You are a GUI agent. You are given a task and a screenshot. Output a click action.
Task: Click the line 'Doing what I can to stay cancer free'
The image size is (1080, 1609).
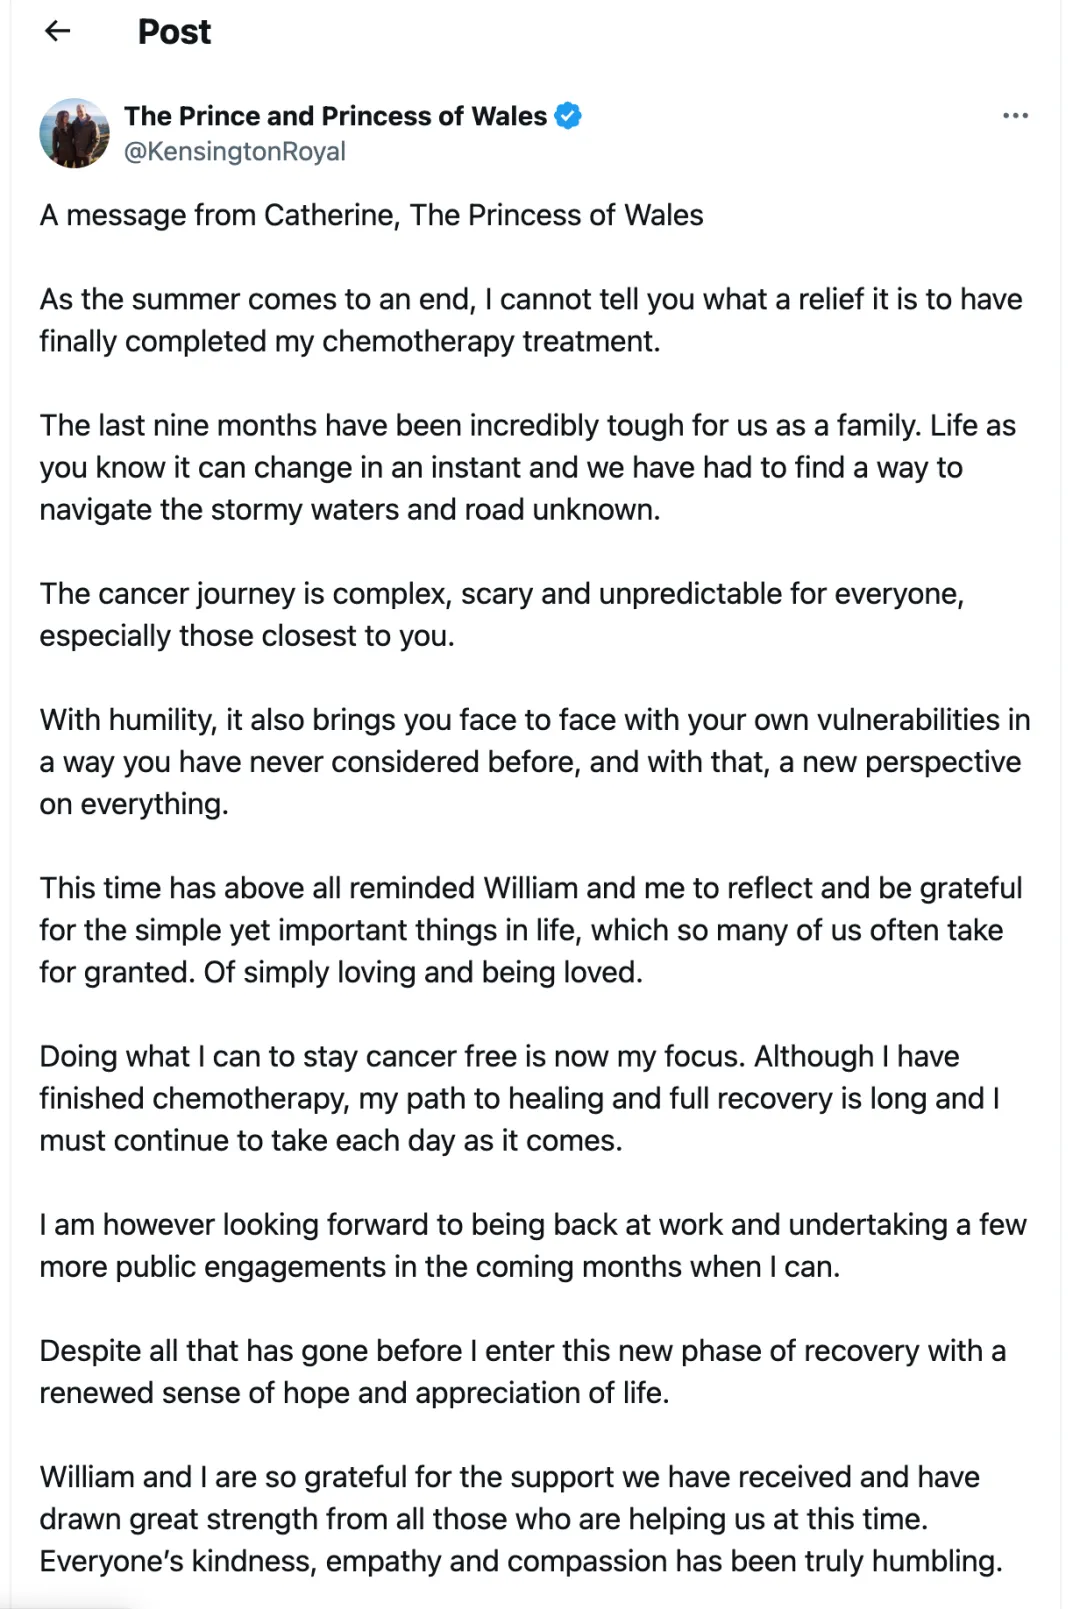[499, 1056]
